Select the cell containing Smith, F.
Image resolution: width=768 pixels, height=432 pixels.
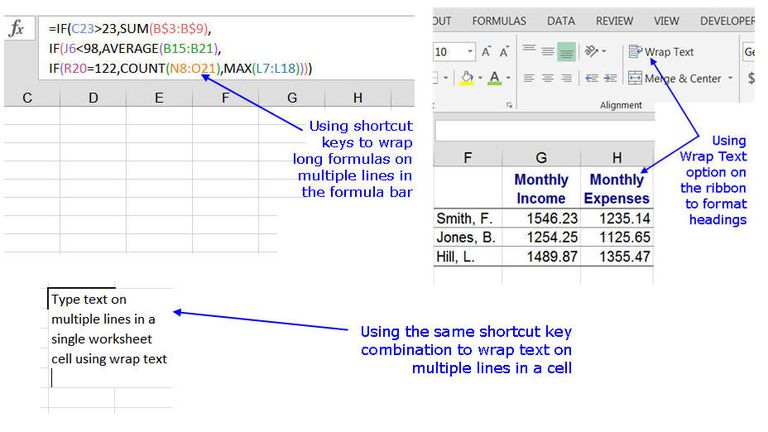468,218
